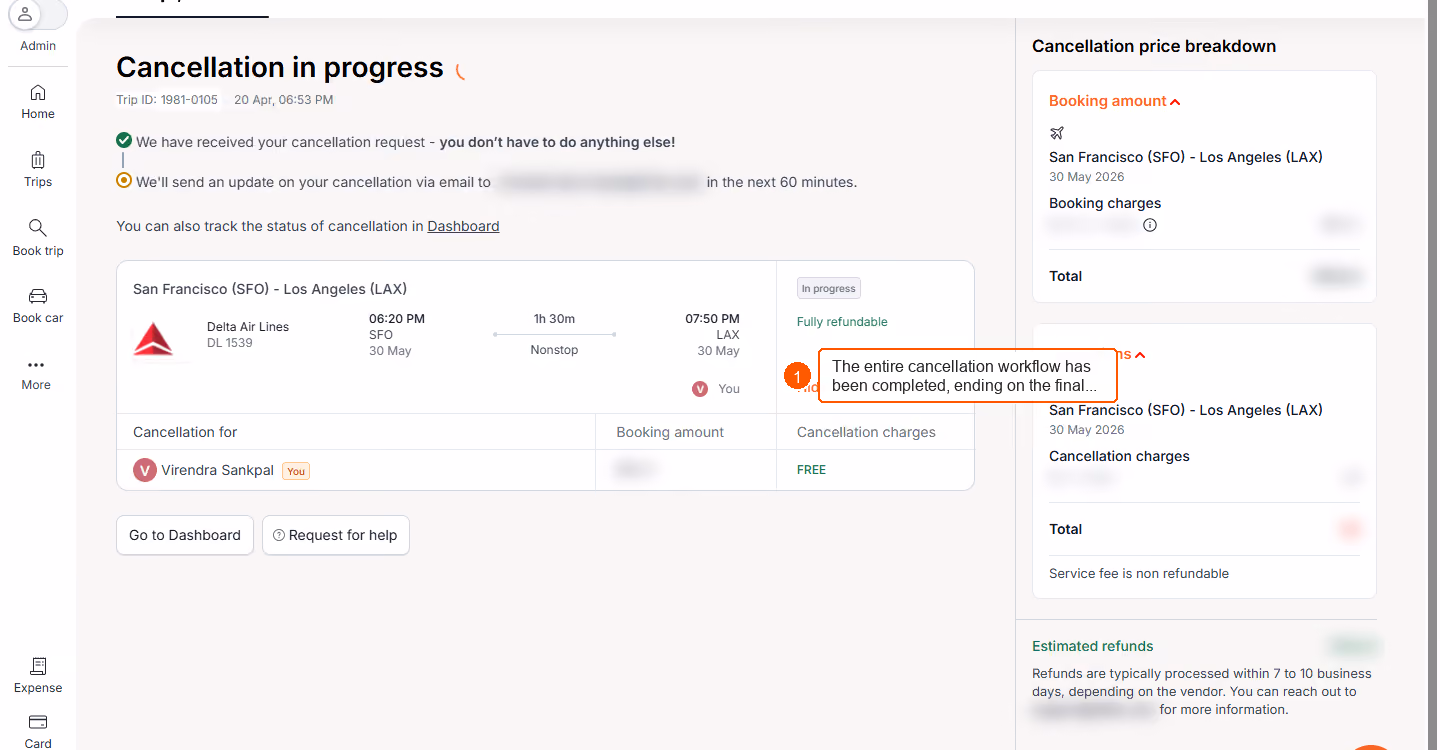
Task: Click traveler avatar next to You
Action: (700, 389)
